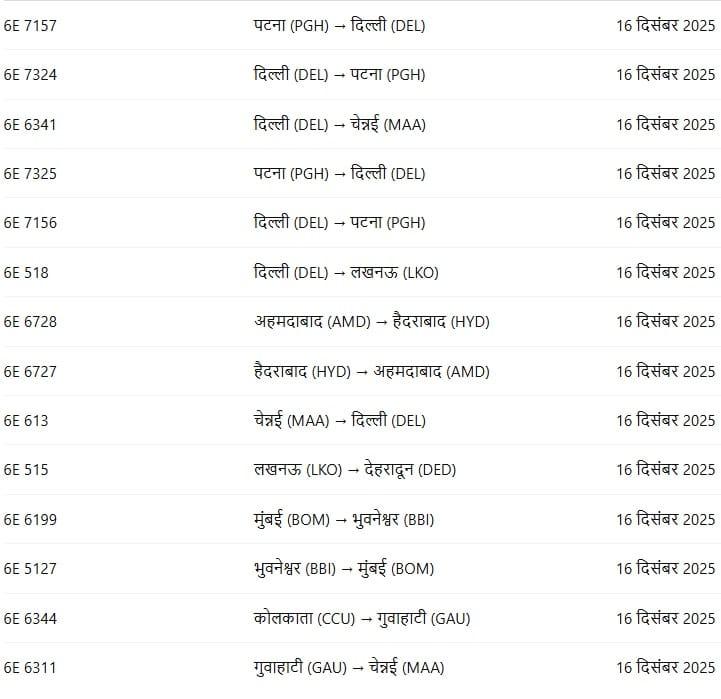Click flight number 6E 7156
This screenshot has width=721, height=699.
[31, 223]
